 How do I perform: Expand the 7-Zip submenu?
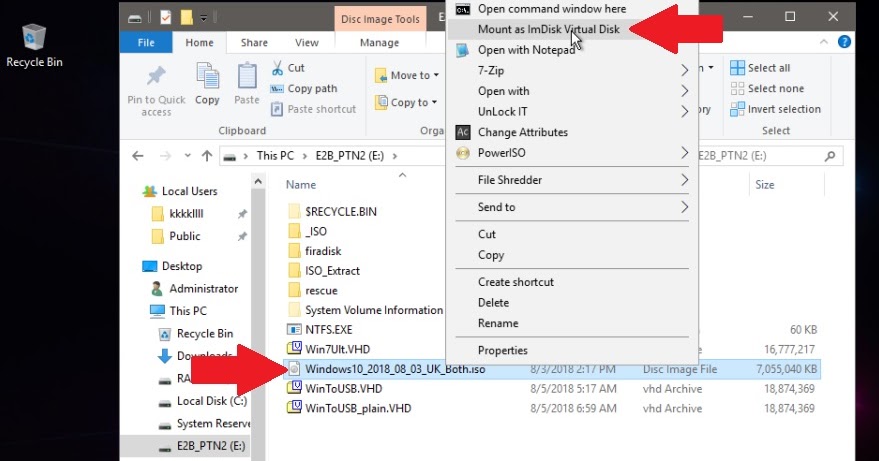click(572, 71)
